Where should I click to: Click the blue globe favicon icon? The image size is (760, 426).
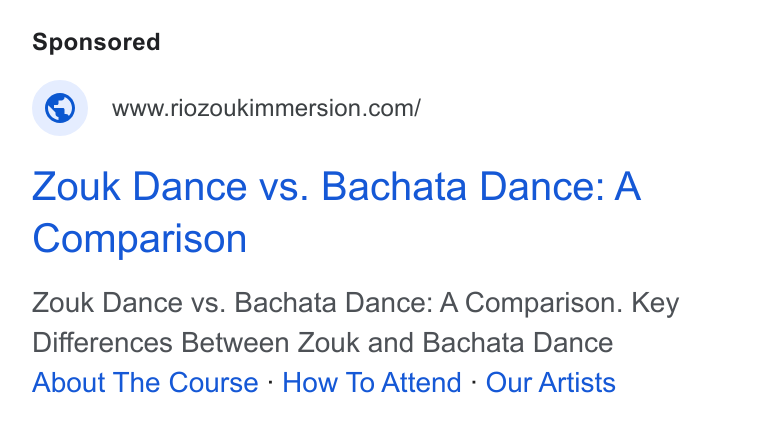[60, 108]
